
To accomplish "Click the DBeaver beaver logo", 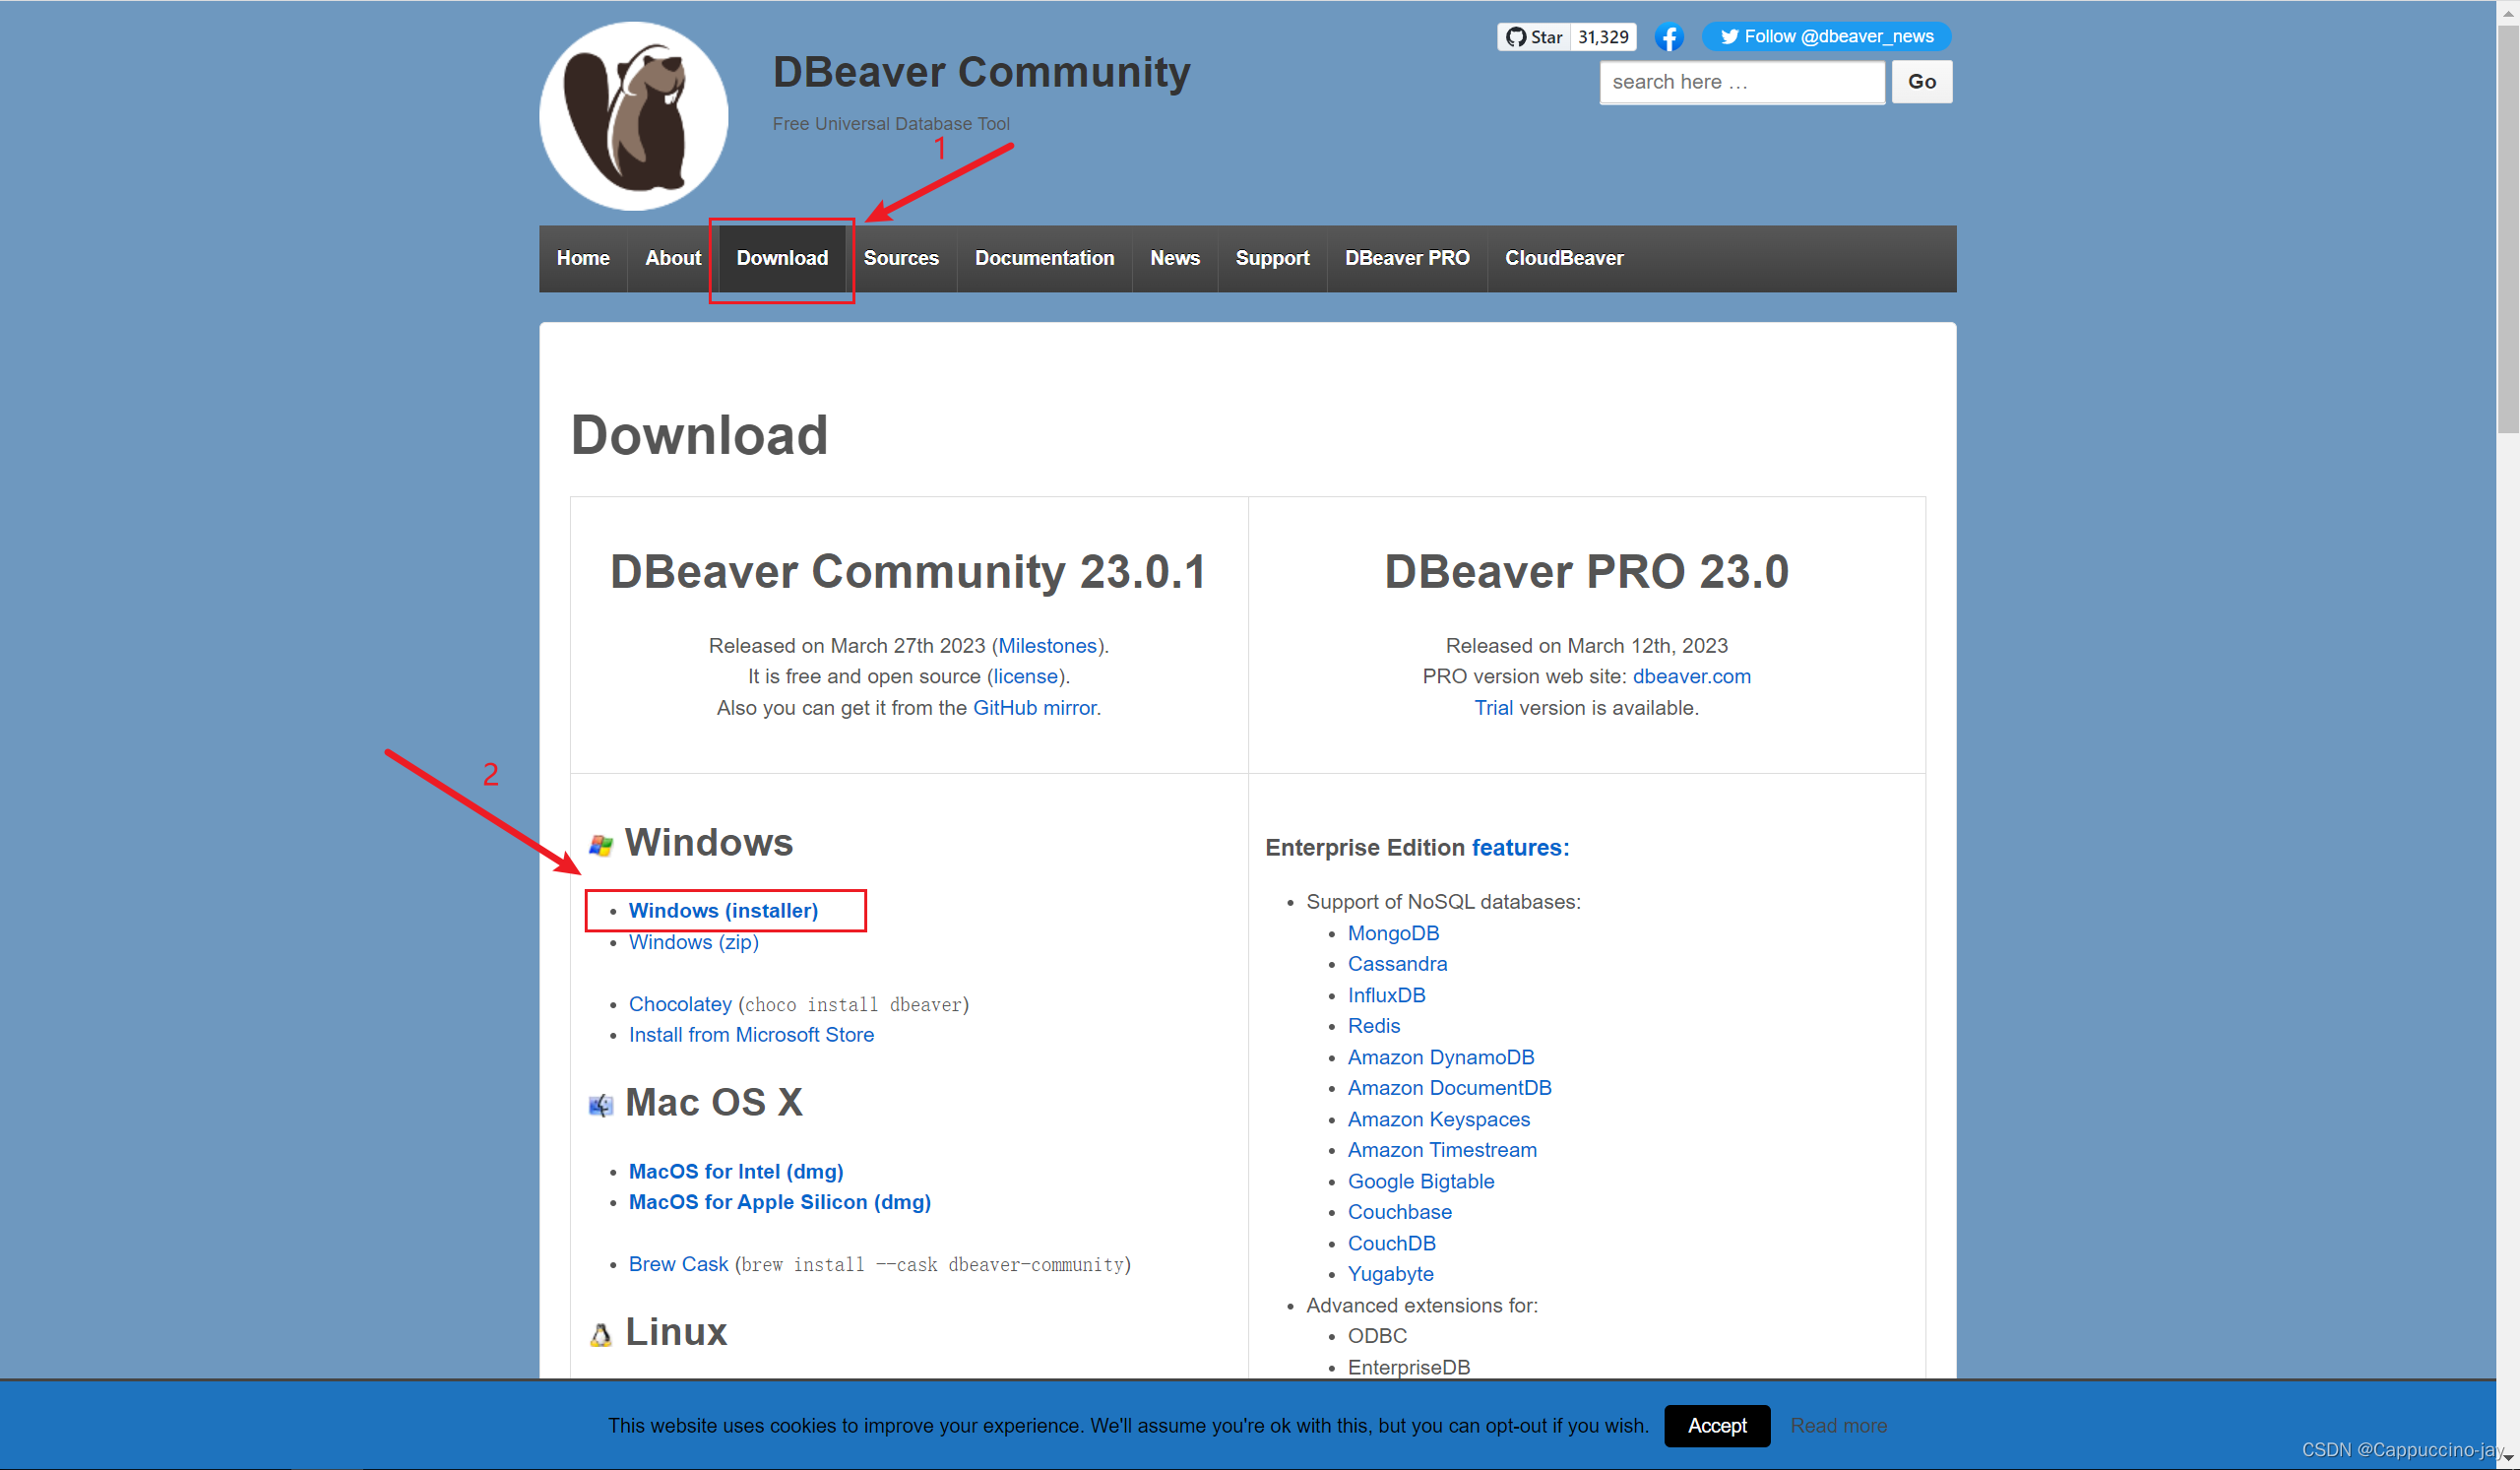I will 633,115.
